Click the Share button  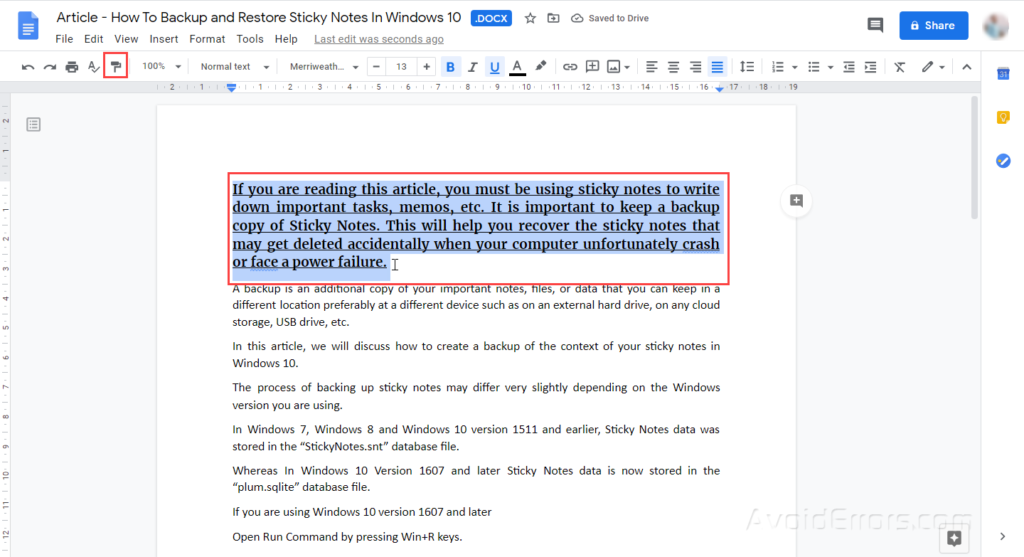933,25
